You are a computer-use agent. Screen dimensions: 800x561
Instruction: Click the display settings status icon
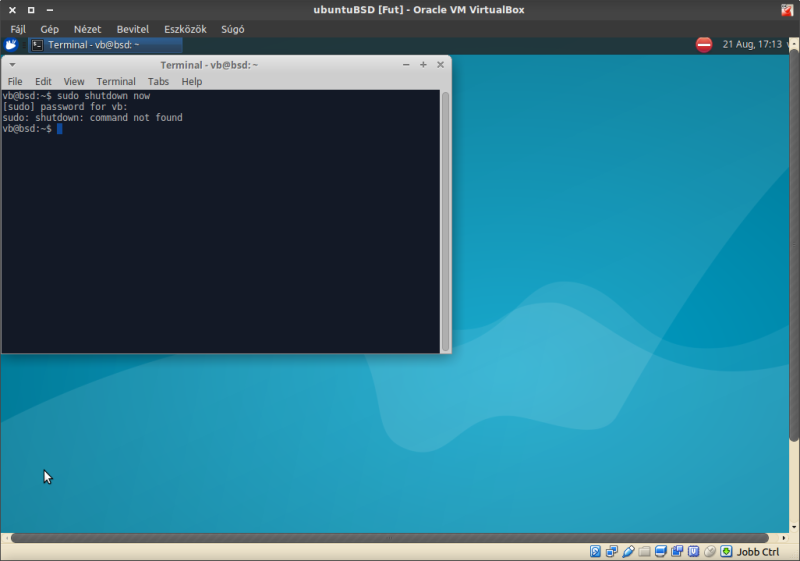coord(661,551)
